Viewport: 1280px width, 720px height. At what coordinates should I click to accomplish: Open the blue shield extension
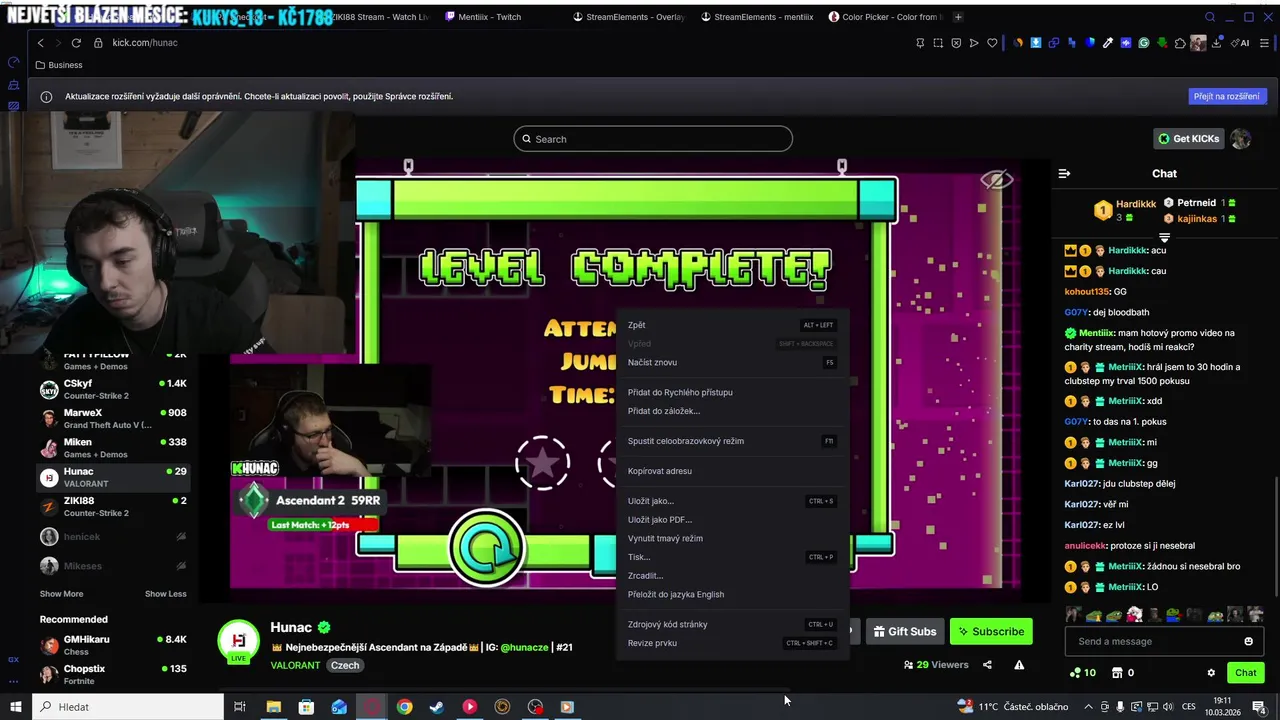pyautogui.click(x=1090, y=43)
